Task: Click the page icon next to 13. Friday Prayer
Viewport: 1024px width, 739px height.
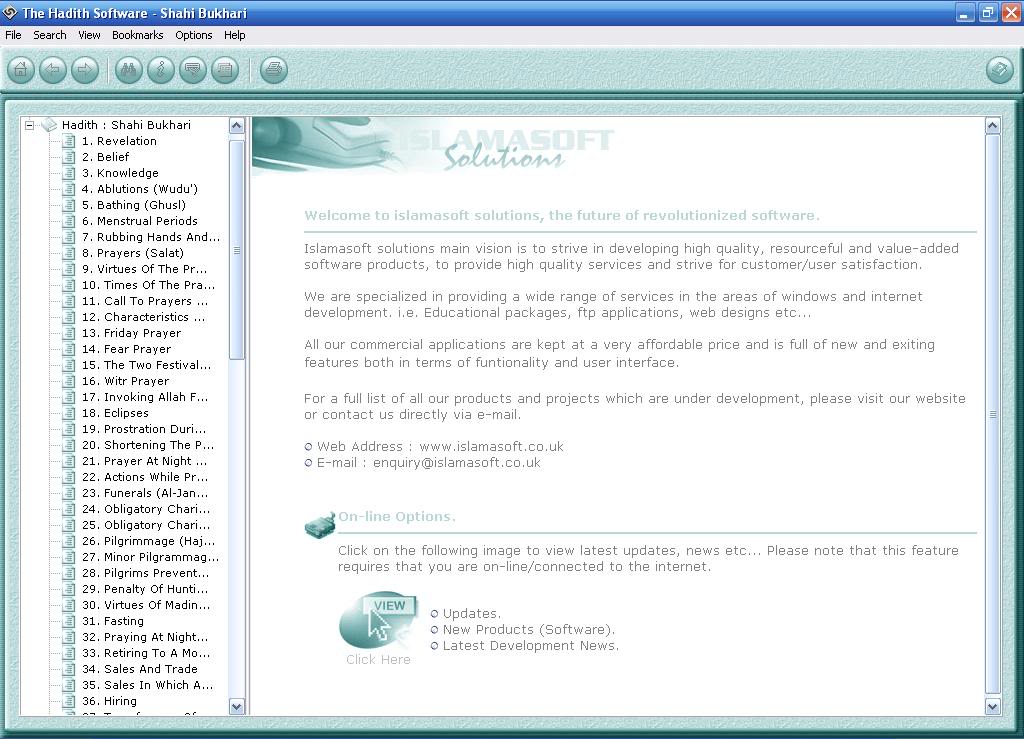Action: (69, 333)
